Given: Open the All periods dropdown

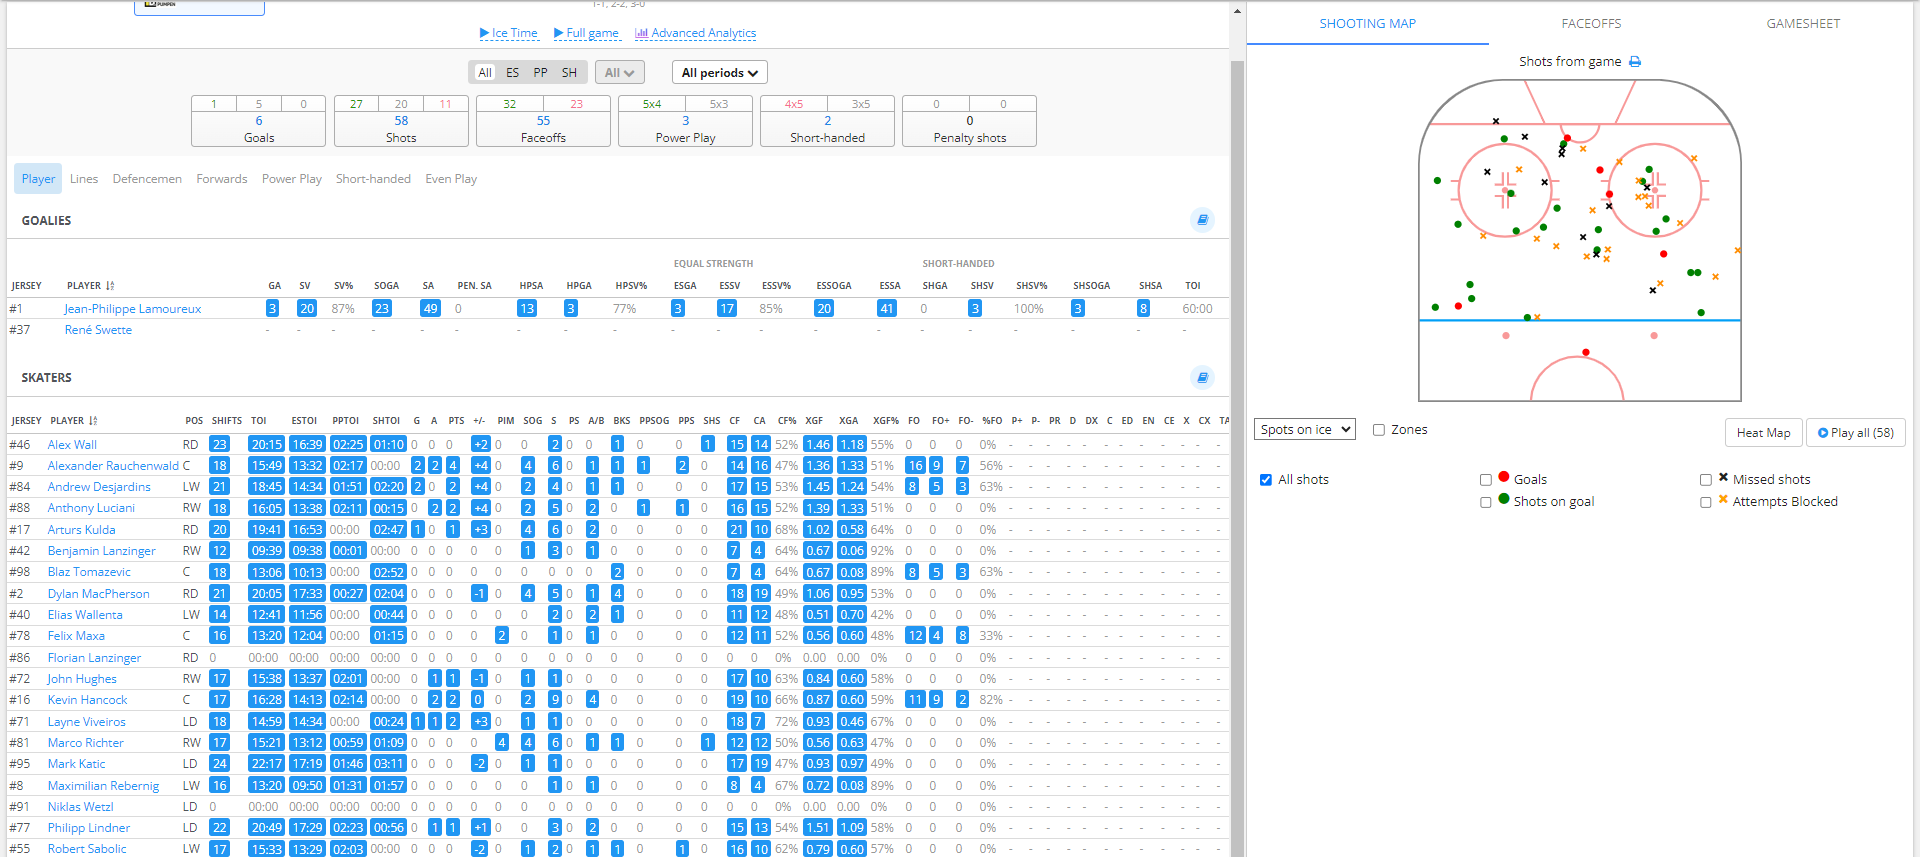Looking at the screenshot, I should (719, 73).
